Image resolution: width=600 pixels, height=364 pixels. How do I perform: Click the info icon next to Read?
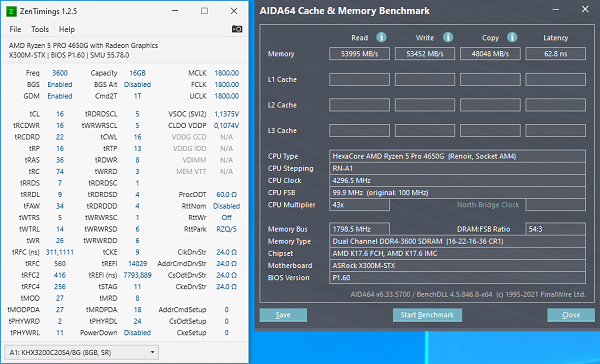click(x=381, y=37)
